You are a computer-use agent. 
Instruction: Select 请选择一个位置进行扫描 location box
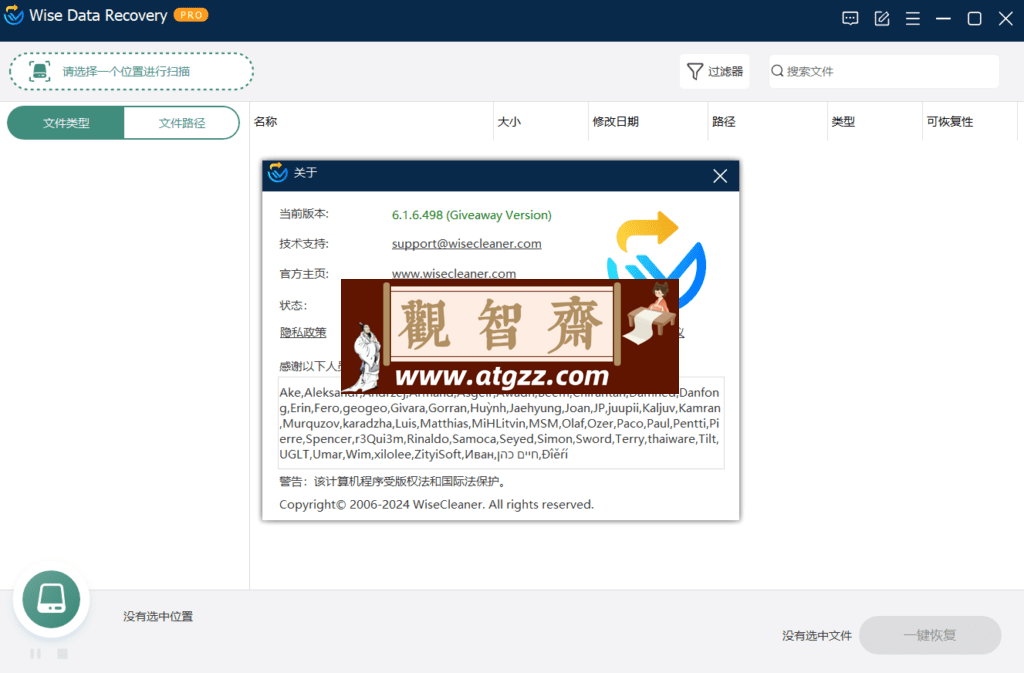click(x=131, y=71)
